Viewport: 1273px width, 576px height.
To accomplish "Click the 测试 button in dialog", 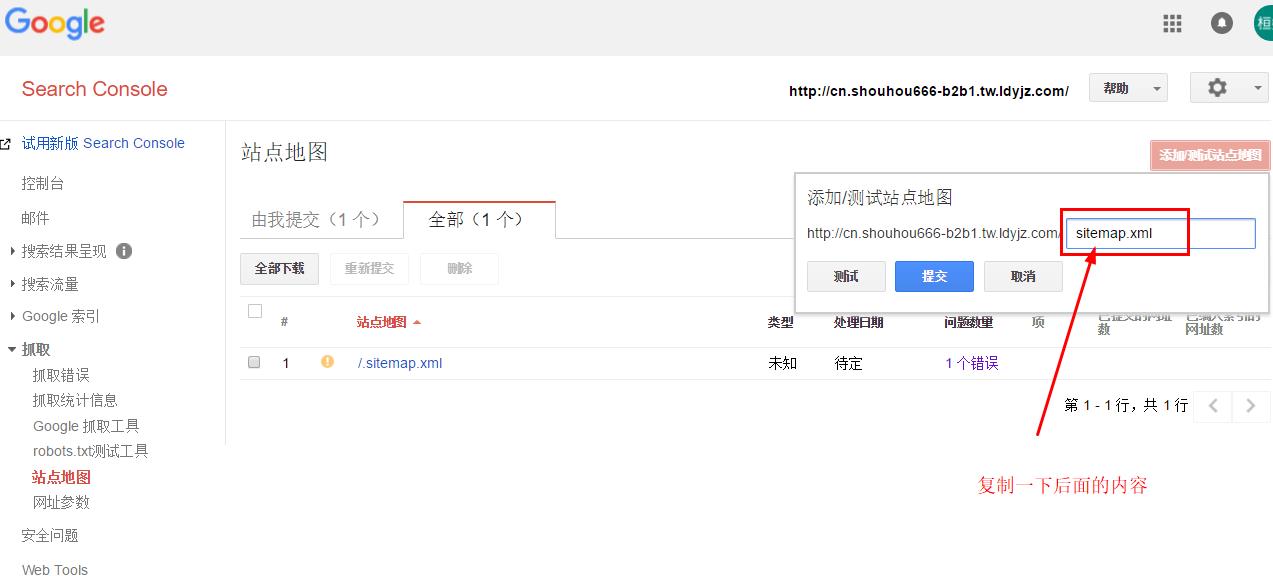I will tap(846, 276).
